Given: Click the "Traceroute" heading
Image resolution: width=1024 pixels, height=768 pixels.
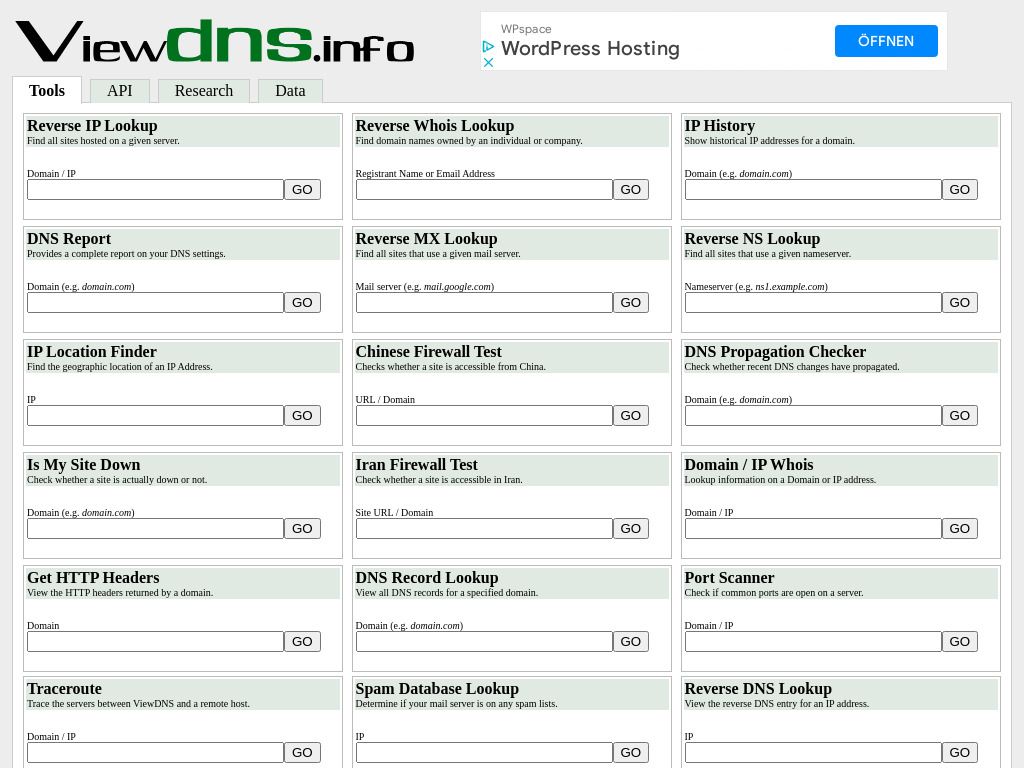Looking at the screenshot, I should 65,688.
